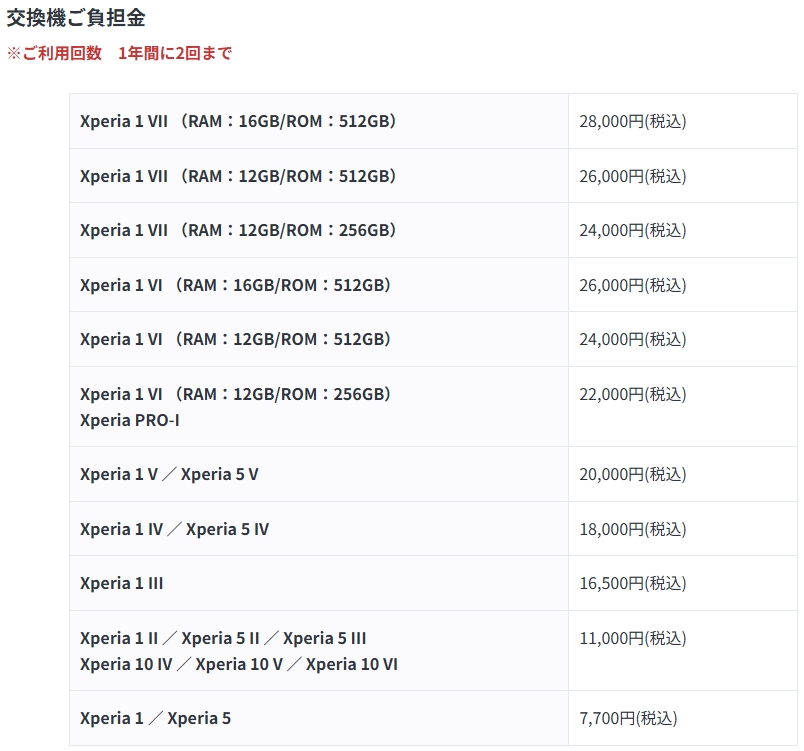Click Xperia 1 V / Xperia 5 V row
Image resolution: width=804 pixels, height=751 pixels.
pos(433,474)
